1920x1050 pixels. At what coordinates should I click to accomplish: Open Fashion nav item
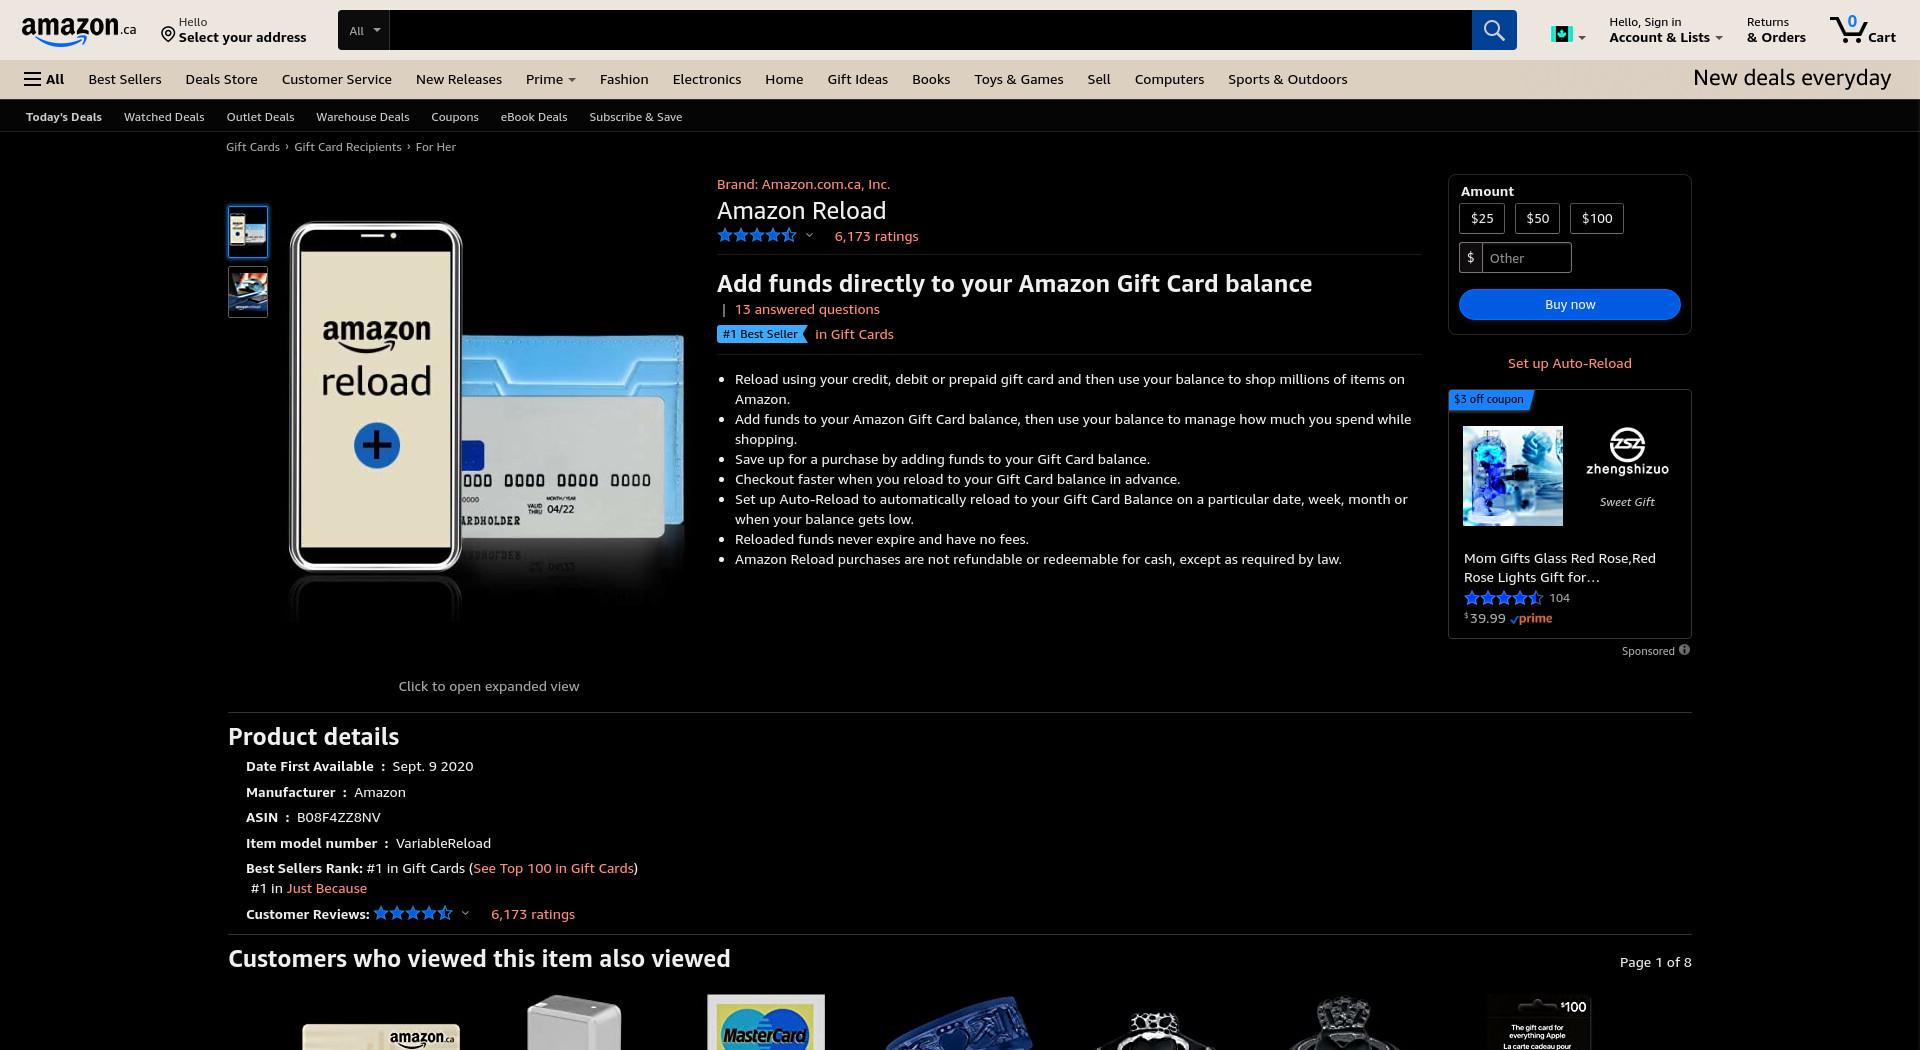(x=624, y=79)
